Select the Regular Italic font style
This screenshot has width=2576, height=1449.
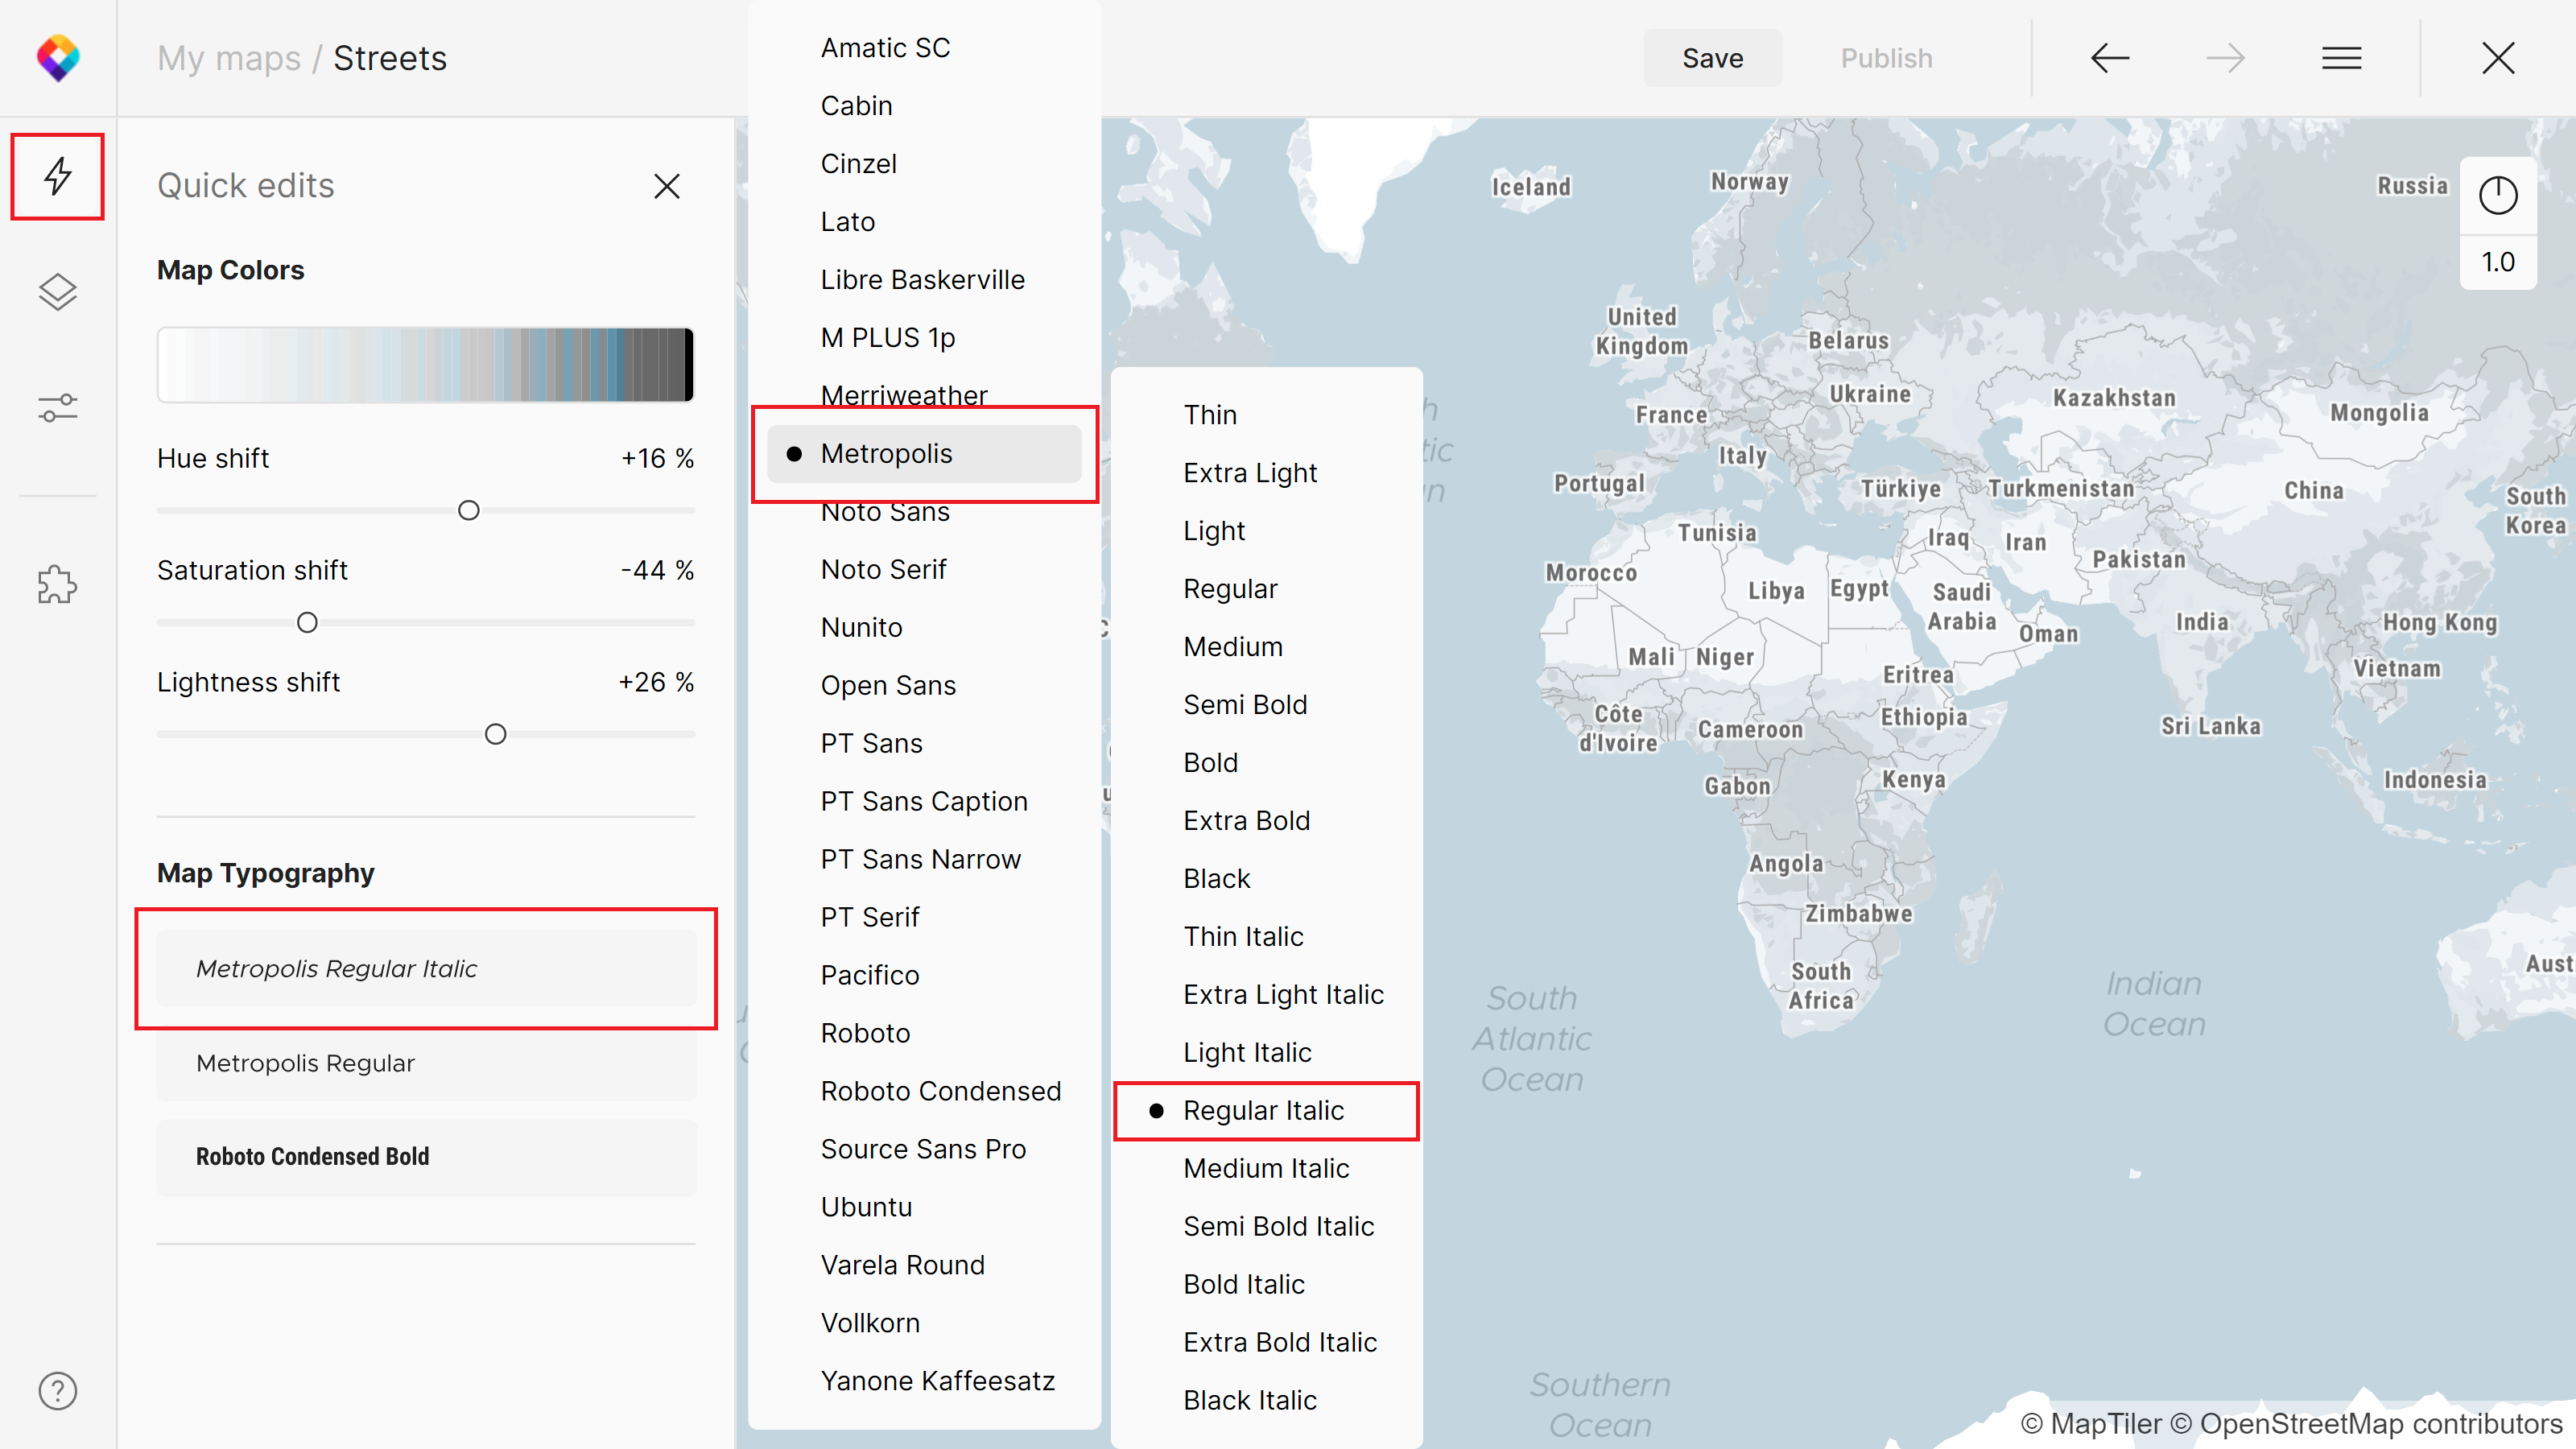click(1264, 1111)
